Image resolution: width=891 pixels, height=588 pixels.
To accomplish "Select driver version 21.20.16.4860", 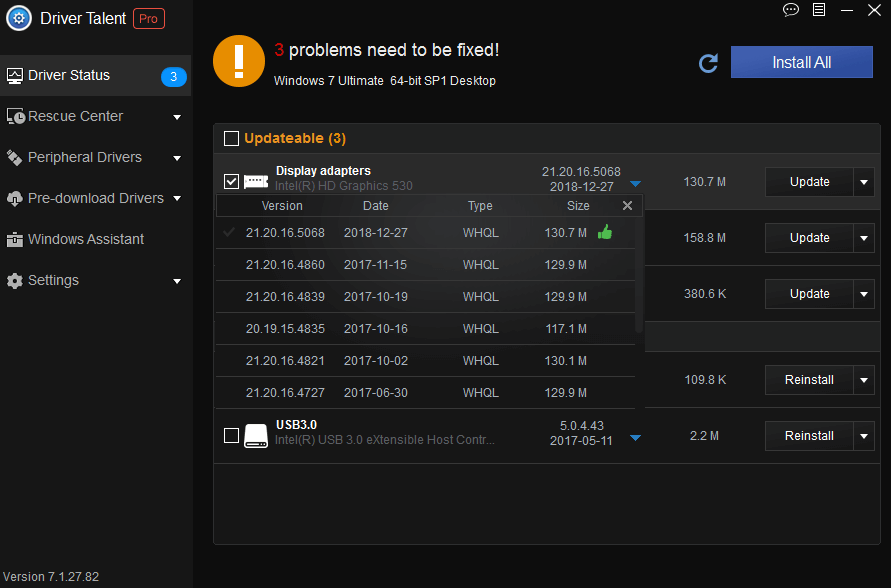I will pos(425,265).
